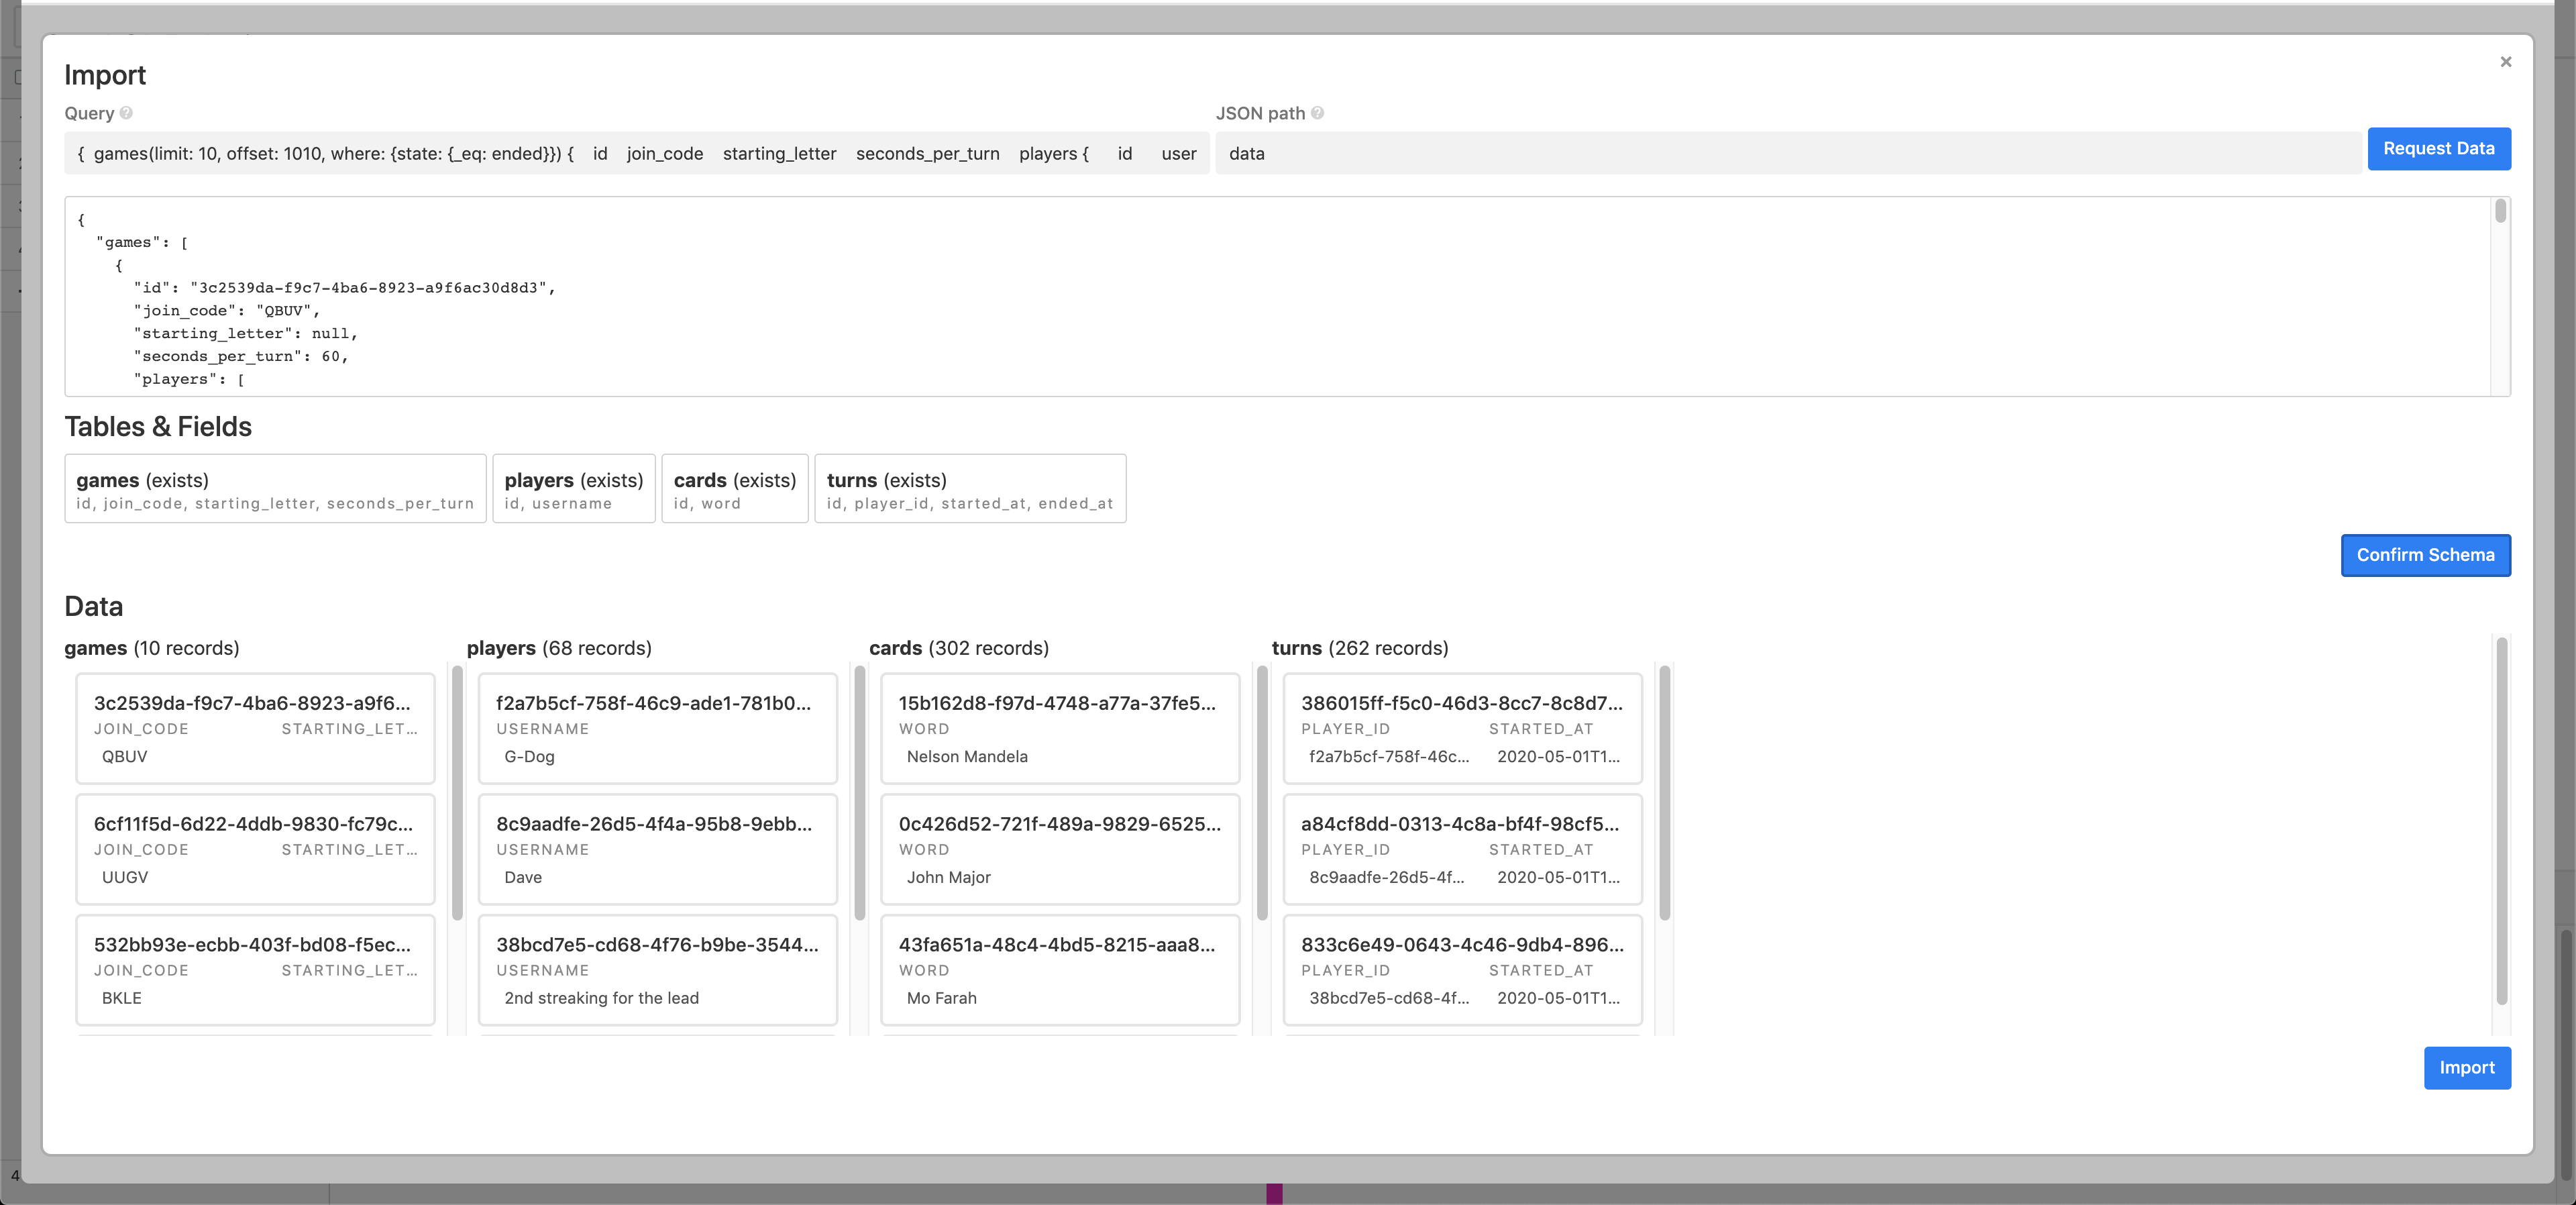Click the card record Mo Farah
2576x1205 pixels.
1059,969
